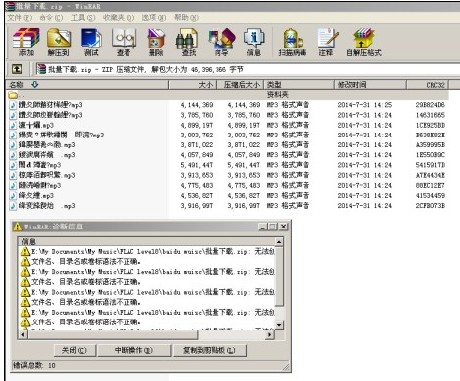This screenshot has height=381, width=460.
Task: Click the 信息 header in the diagnostic message list
Action: click(x=147, y=241)
